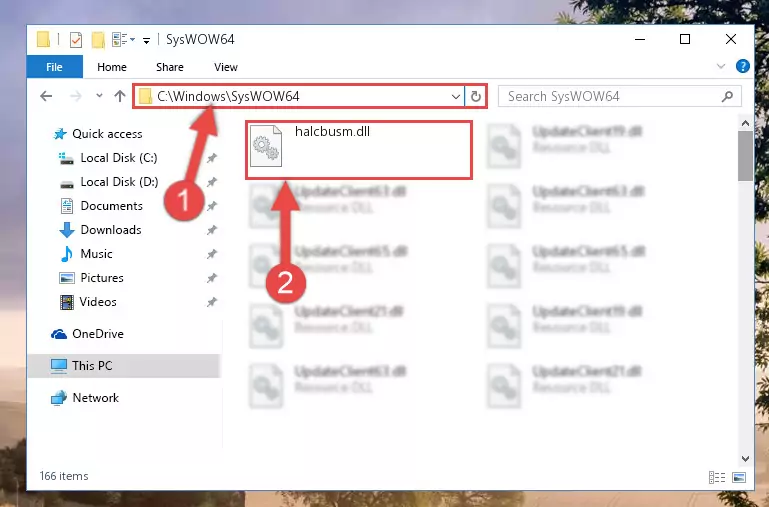Switch to Details view in status bar
The width and height of the screenshot is (769, 507).
pyautogui.click(x=717, y=477)
